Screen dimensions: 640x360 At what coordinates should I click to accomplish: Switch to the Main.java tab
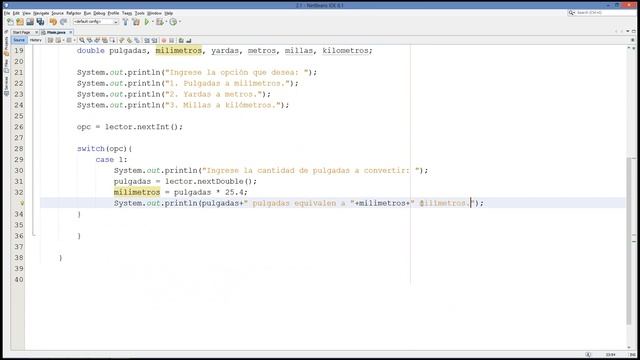(56, 32)
